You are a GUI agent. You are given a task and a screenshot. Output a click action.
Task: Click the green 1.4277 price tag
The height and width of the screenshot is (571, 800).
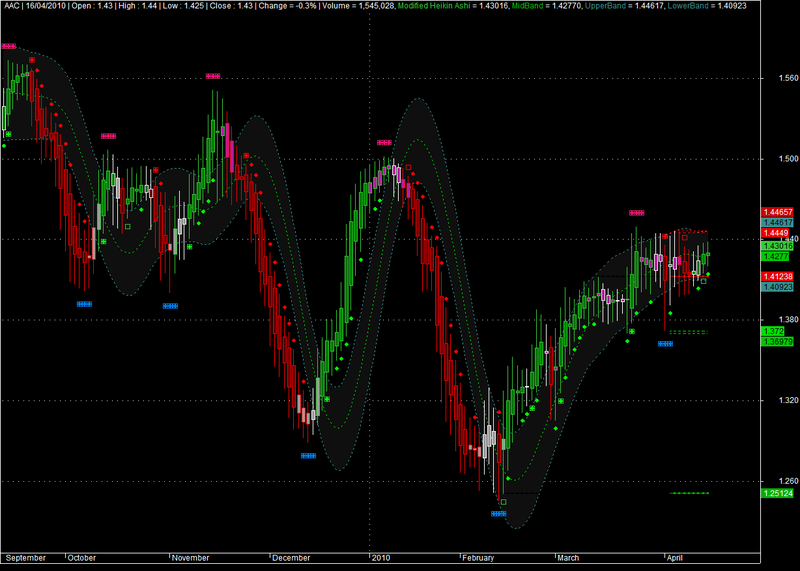tap(775, 256)
